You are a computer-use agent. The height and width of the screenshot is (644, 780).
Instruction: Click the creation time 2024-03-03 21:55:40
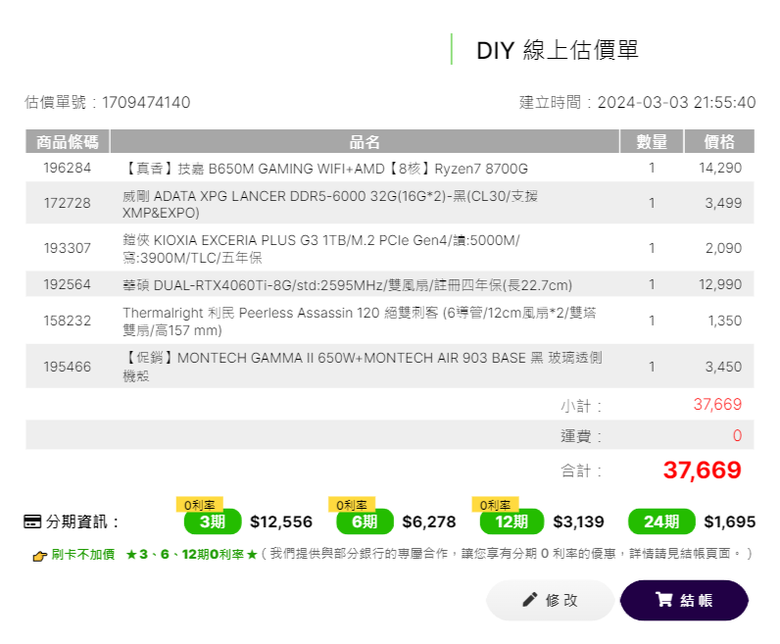677,102
